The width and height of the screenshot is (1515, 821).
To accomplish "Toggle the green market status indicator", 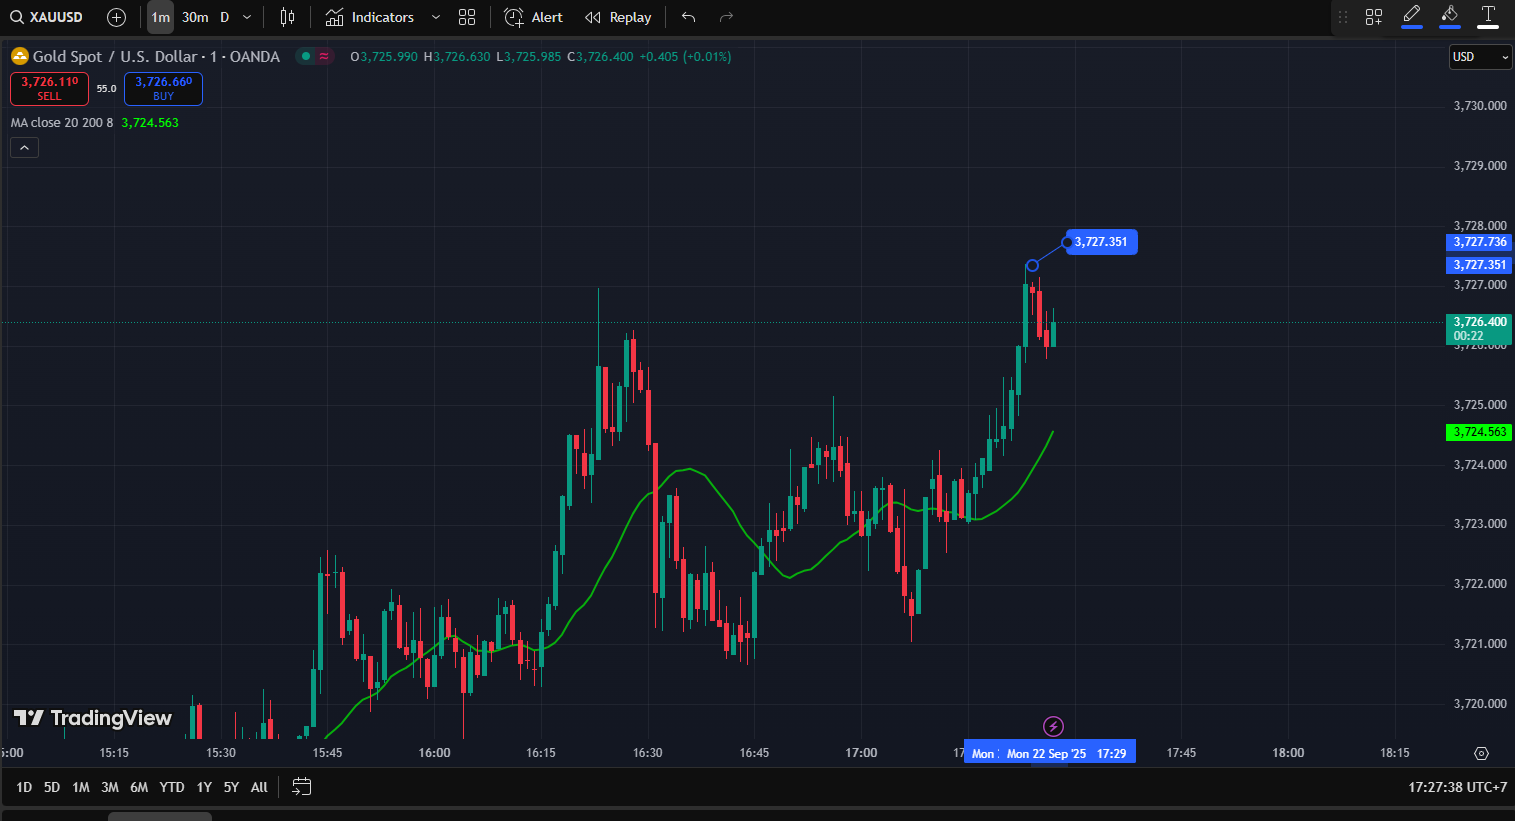I will 306,57.
